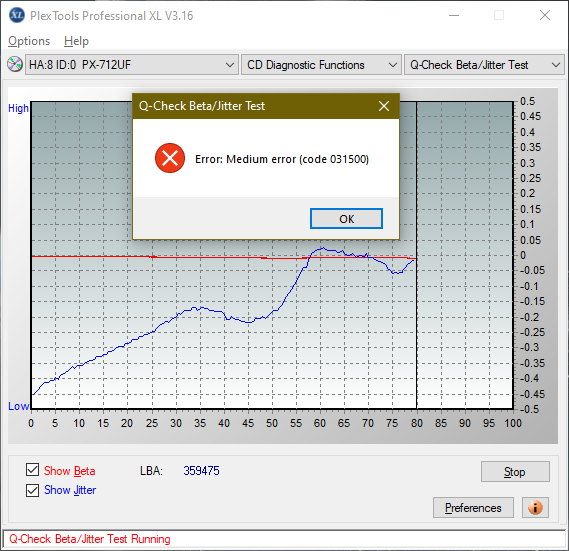Uncheck the Show Jitter checkbox
This screenshot has width=569, height=551.
[x=33, y=490]
